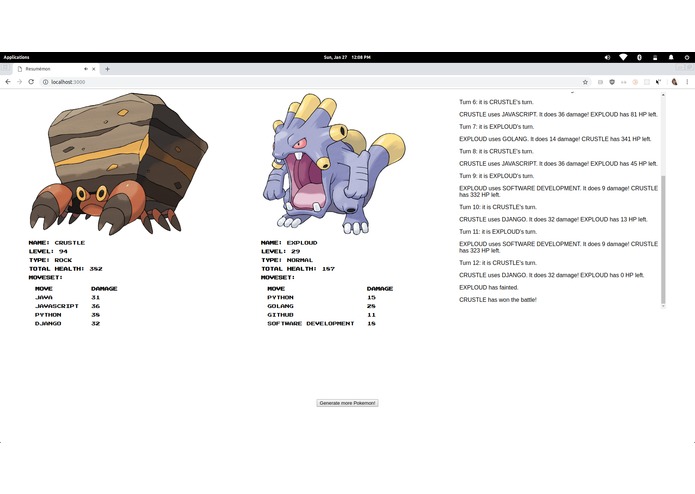Select Crustle's JAVA move row
This screenshot has width=695, height=494.
click(68, 297)
